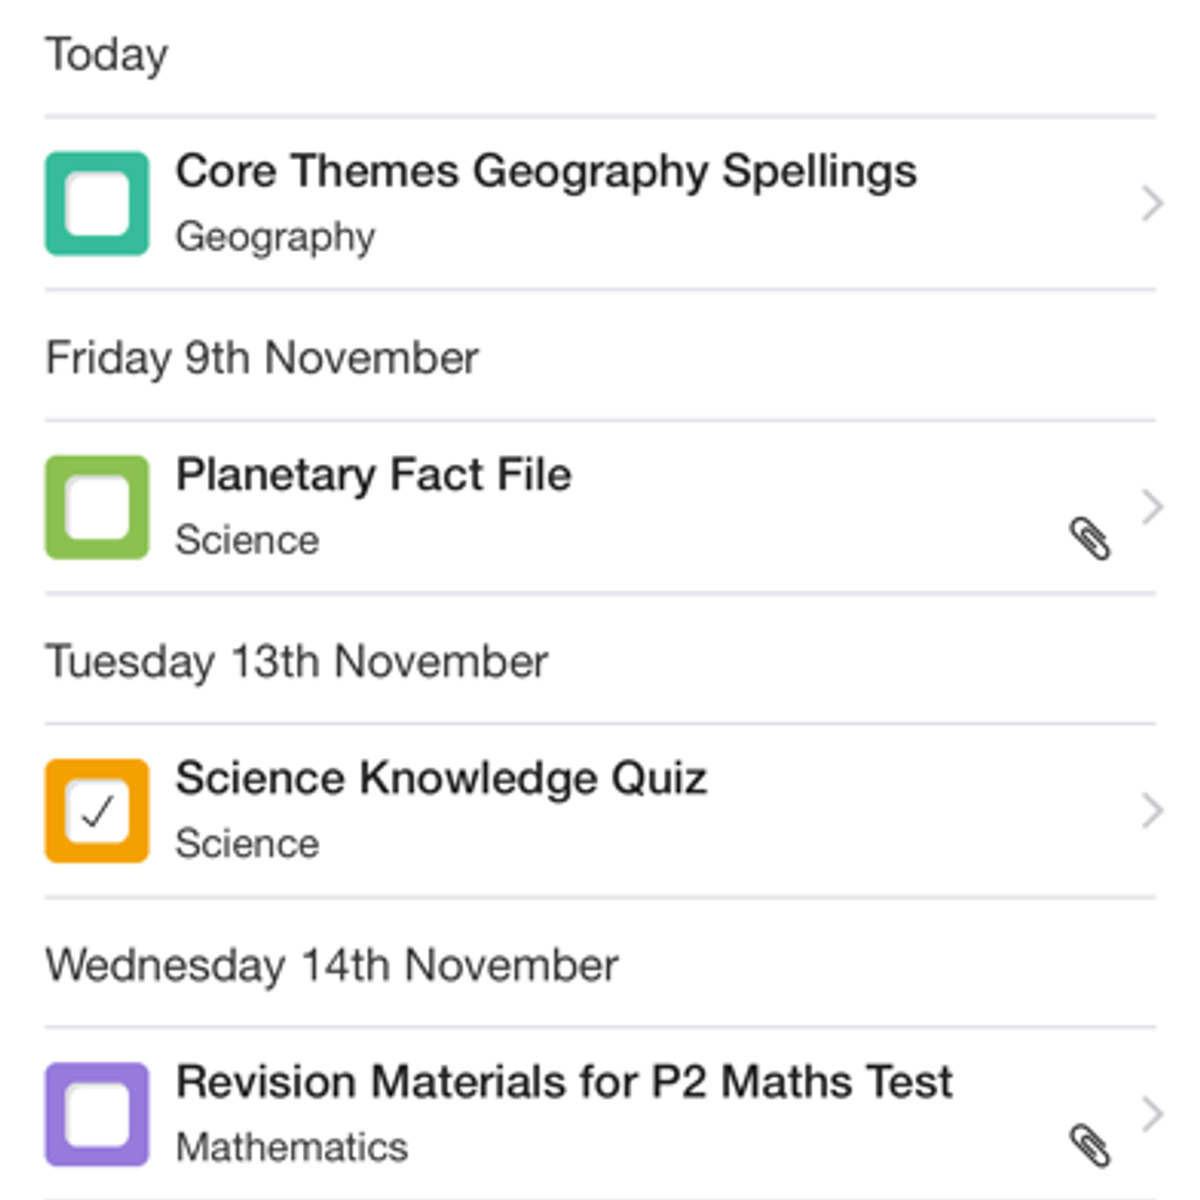This screenshot has height=1200, width=1200.
Task: Open the Core Themes Geography Spellings title
Action: 545,172
